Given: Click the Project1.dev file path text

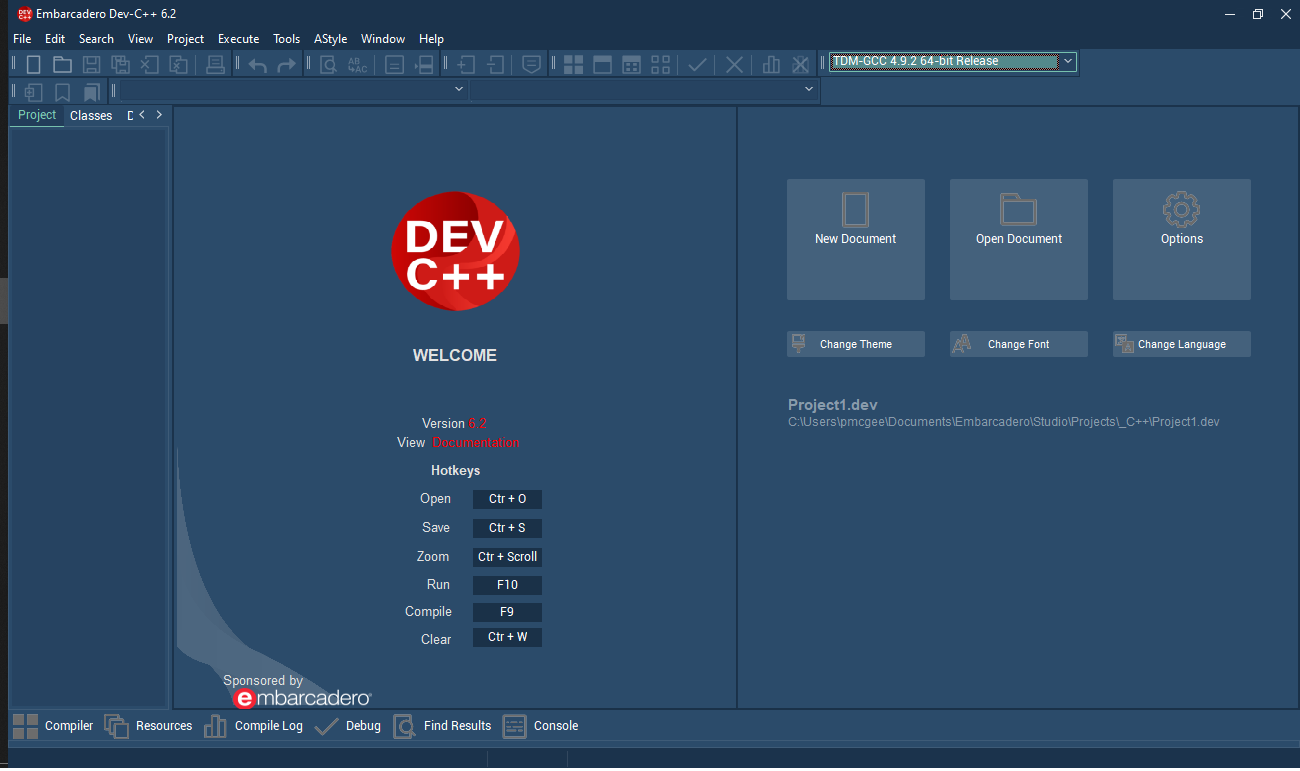Looking at the screenshot, I should pos(1004,422).
